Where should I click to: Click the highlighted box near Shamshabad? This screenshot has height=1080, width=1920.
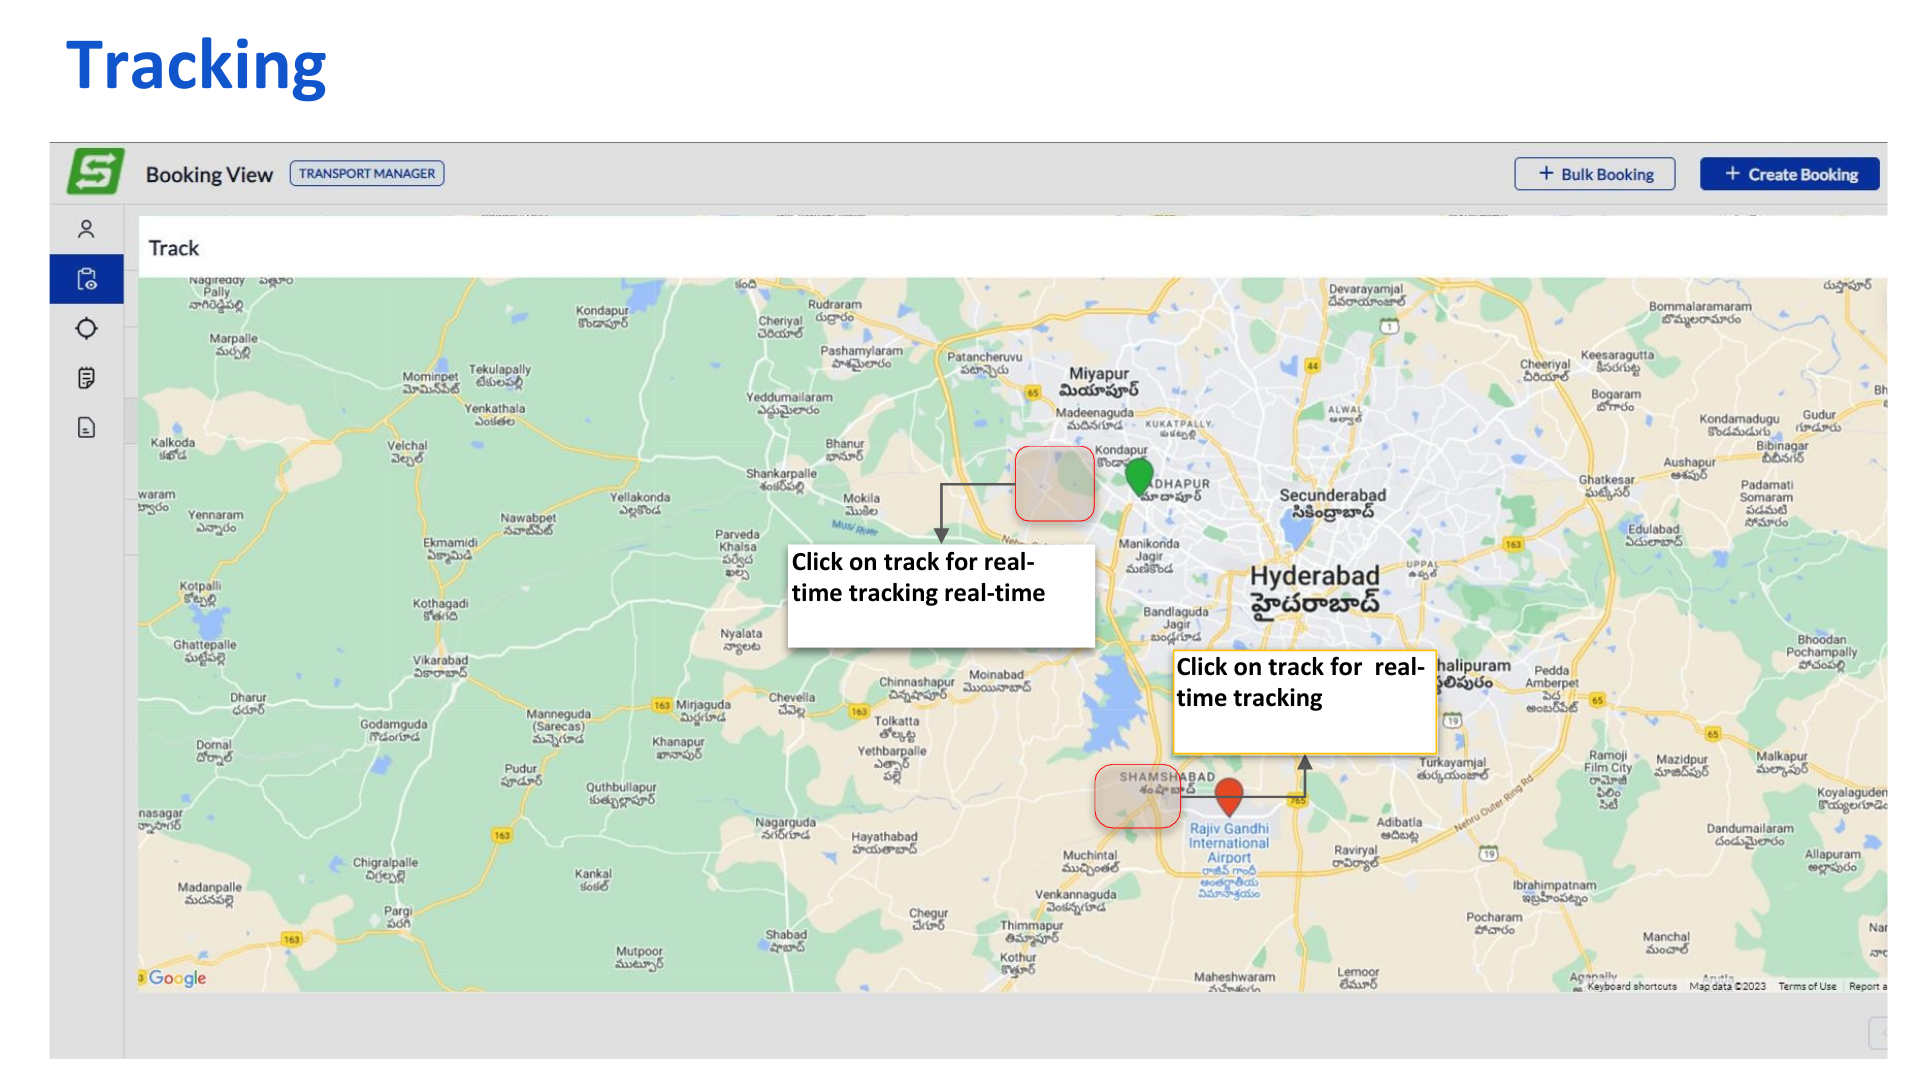click(1137, 796)
